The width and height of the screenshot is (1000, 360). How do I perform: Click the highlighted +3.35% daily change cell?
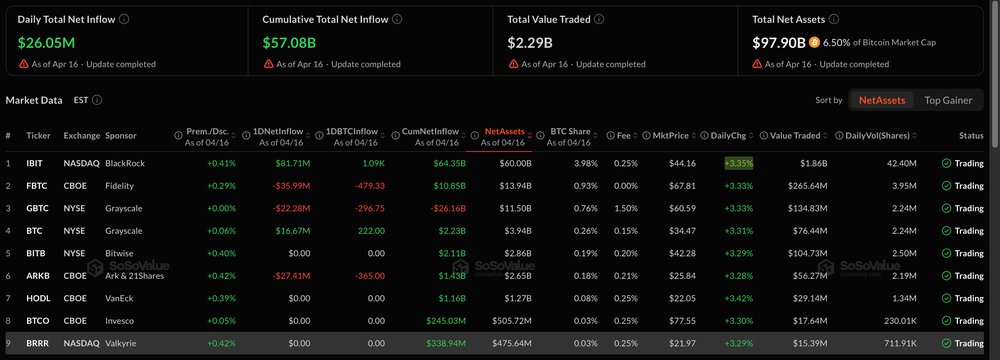click(739, 163)
